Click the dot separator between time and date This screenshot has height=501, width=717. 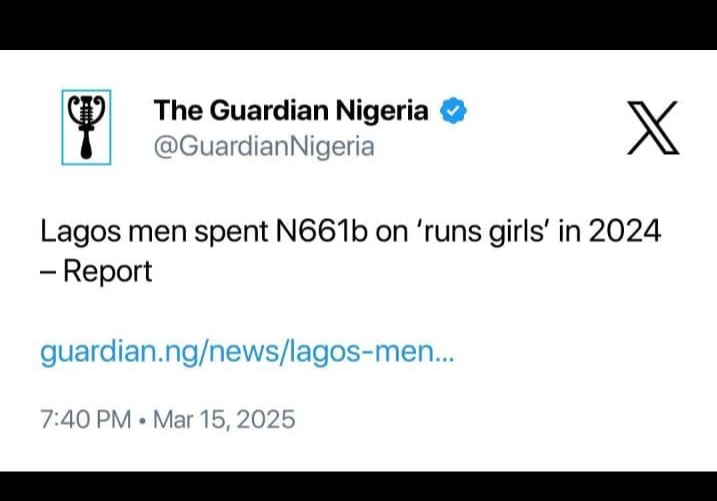[144, 419]
